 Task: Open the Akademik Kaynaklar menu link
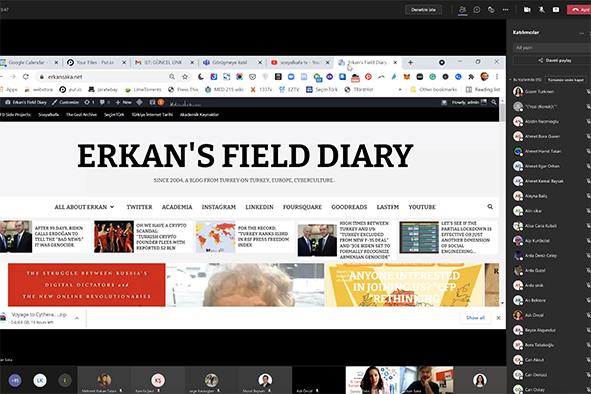coord(199,115)
